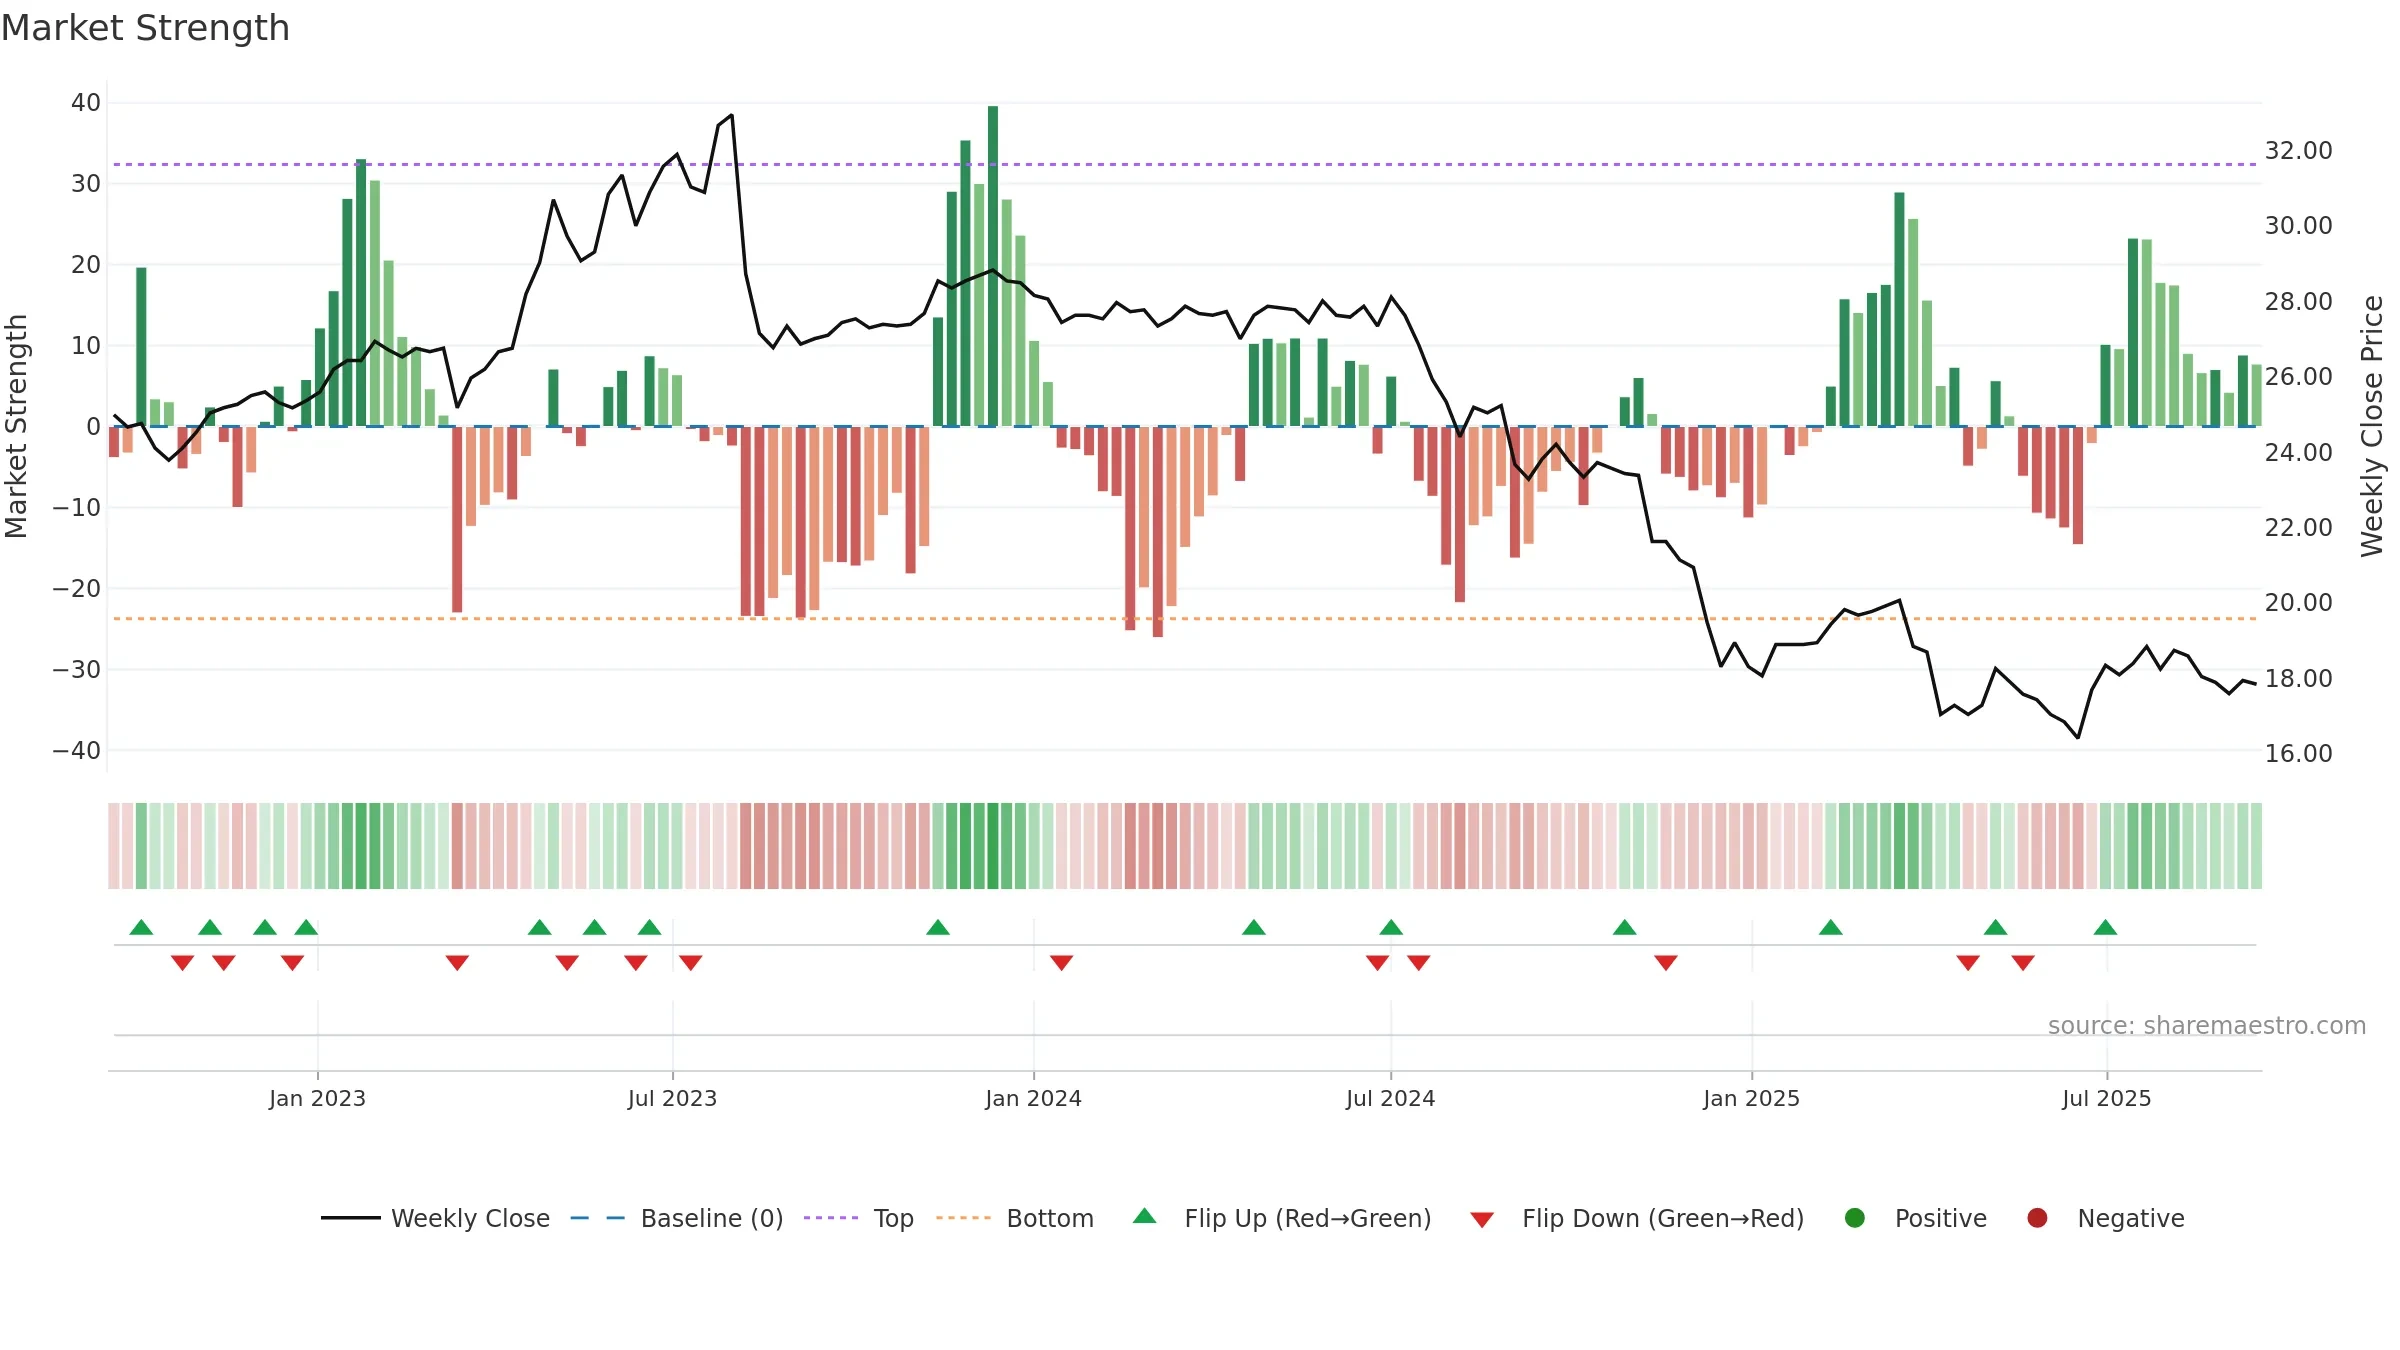Click the Jan 2023 axis label
Viewport: 2400px width, 1350px height.
pos(317,1098)
